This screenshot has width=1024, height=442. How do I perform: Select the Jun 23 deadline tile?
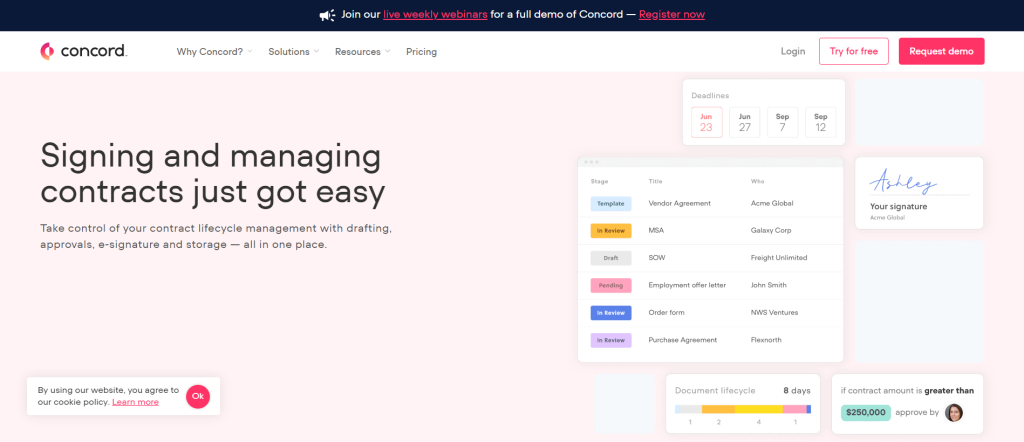click(x=707, y=122)
